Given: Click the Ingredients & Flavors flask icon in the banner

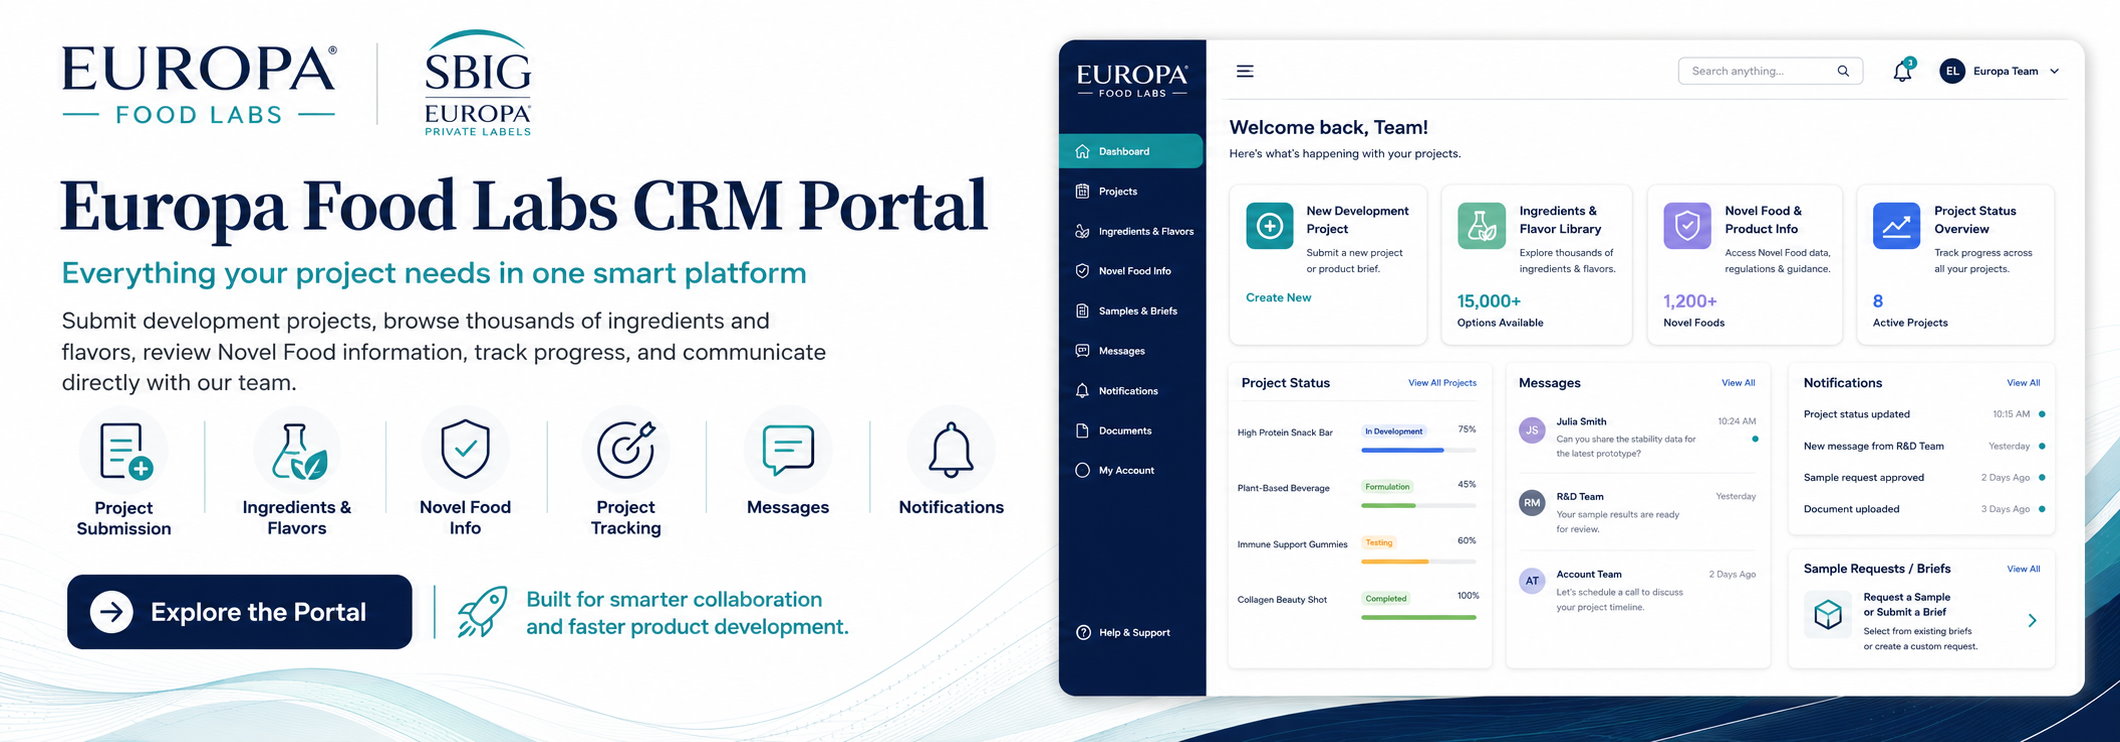Looking at the screenshot, I should (x=298, y=451).
